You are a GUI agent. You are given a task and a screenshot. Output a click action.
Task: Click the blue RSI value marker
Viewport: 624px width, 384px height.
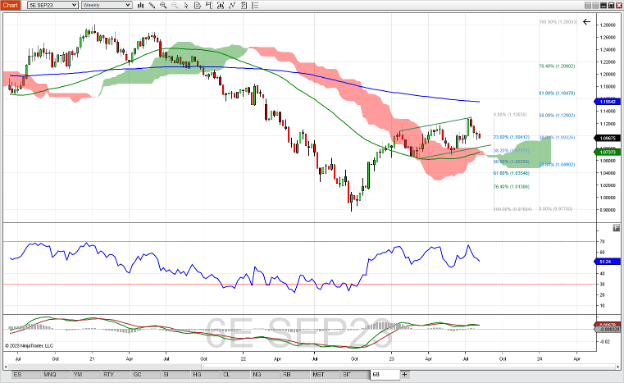pos(608,261)
